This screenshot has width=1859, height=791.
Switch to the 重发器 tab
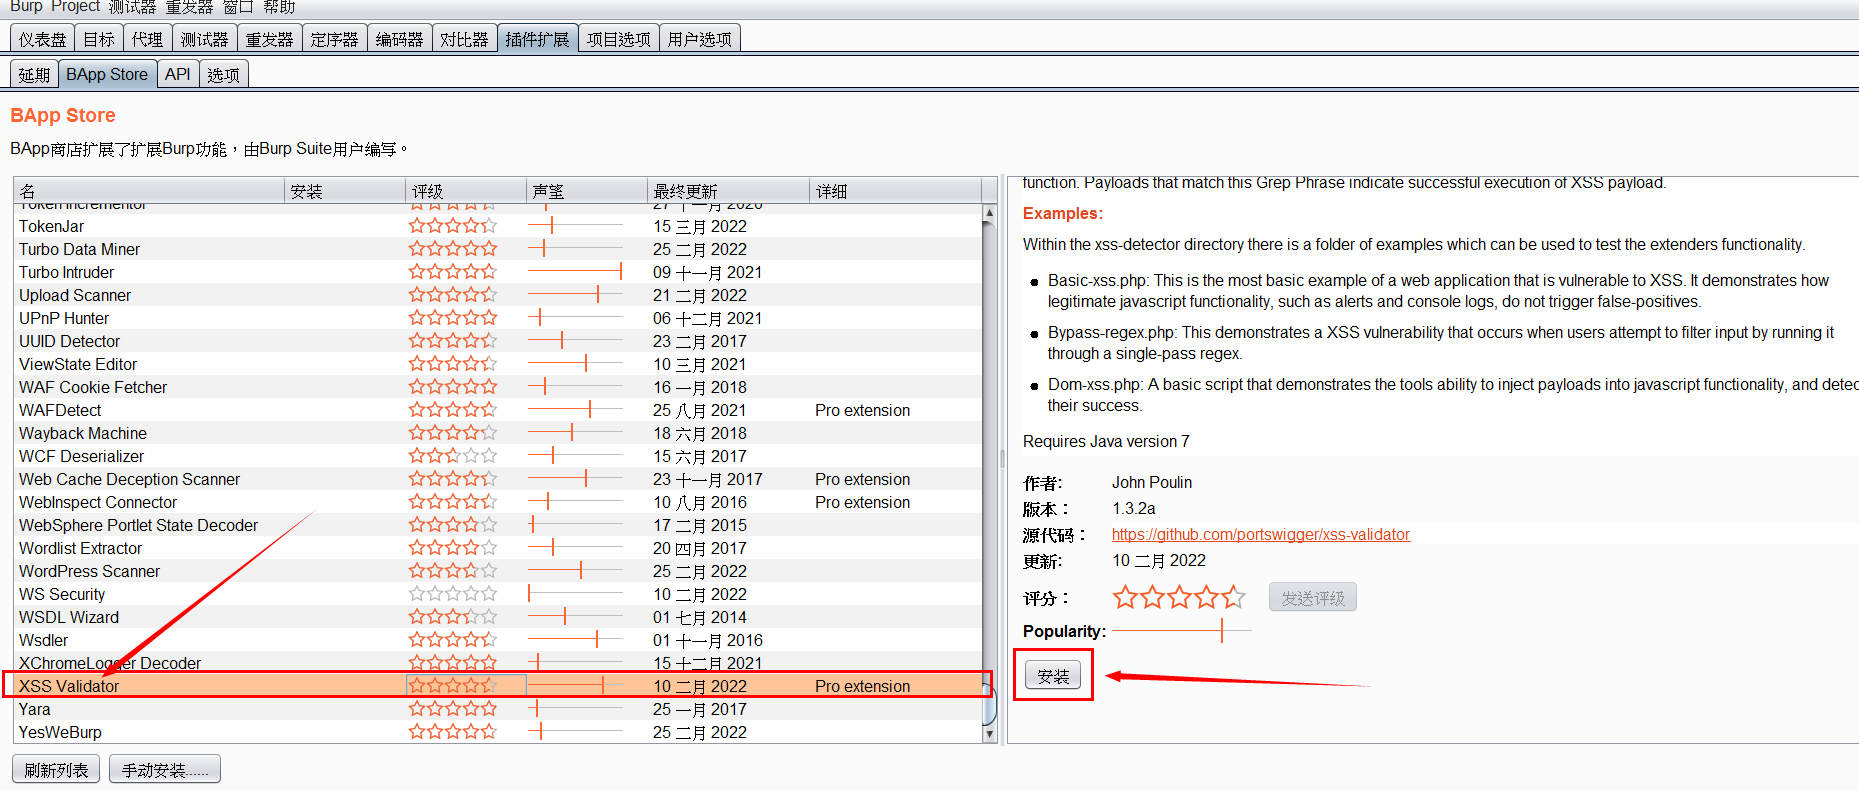269,39
